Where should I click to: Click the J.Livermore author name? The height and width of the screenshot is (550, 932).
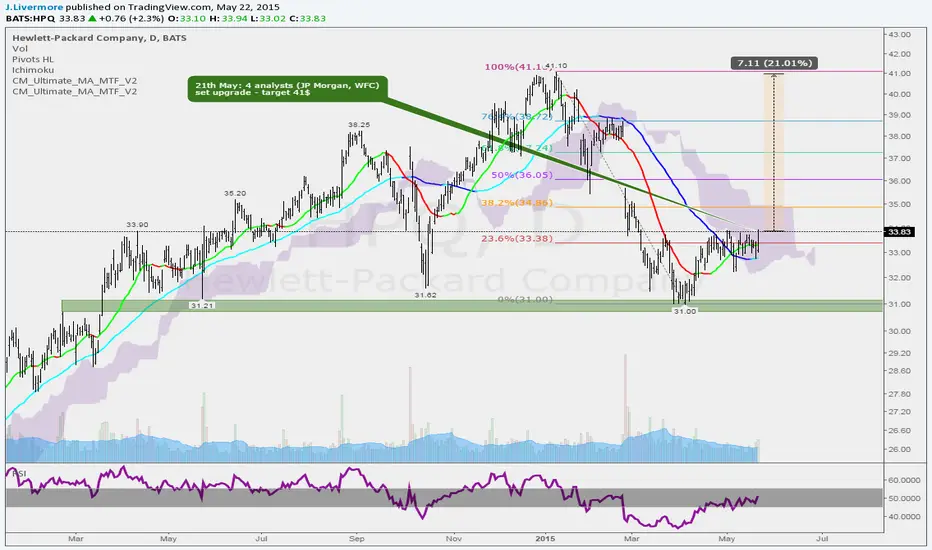coord(34,7)
